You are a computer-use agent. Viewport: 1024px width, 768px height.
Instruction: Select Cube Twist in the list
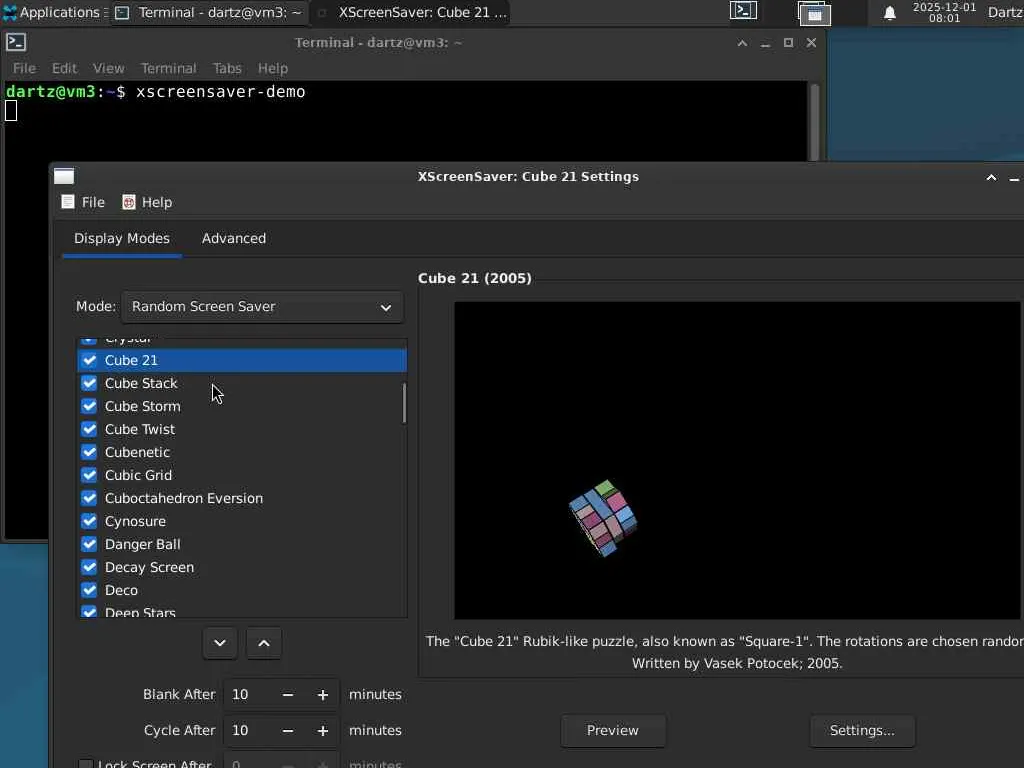click(x=242, y=429)
